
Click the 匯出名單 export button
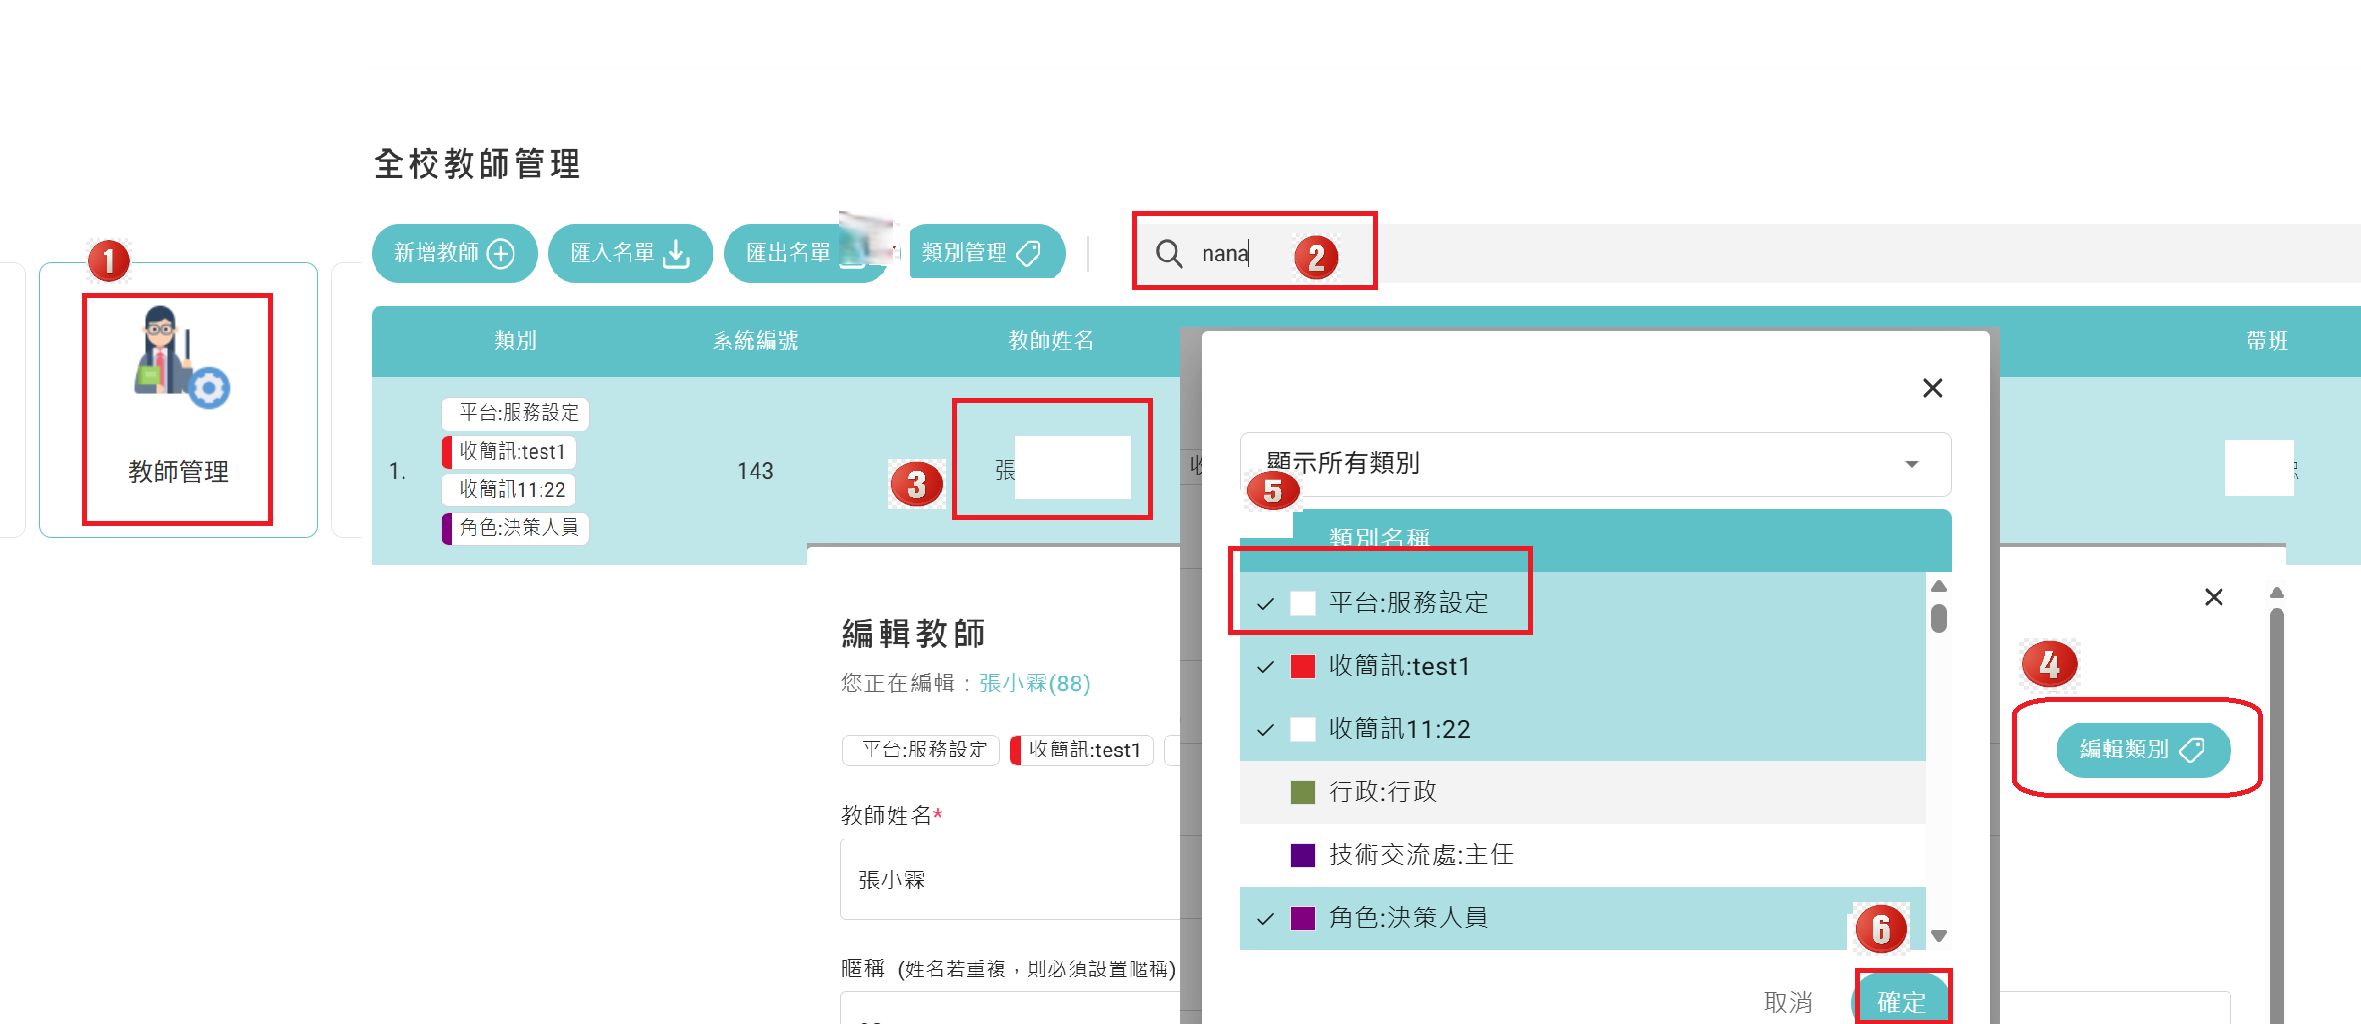(x=805, y=253)
